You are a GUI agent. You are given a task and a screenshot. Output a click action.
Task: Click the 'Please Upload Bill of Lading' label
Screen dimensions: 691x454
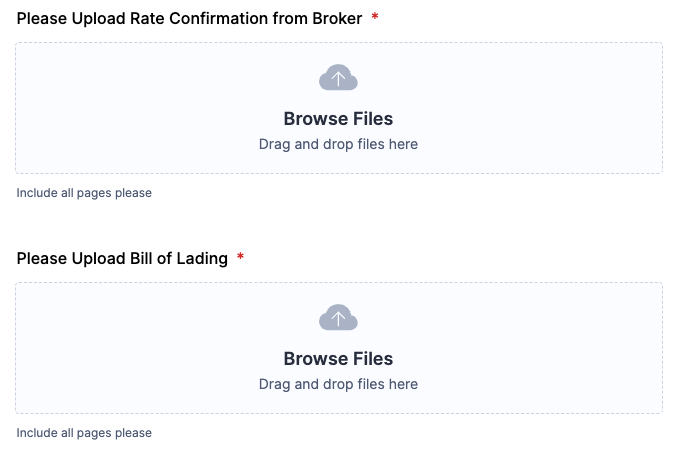pyautogui.click(x=122, y=259)
